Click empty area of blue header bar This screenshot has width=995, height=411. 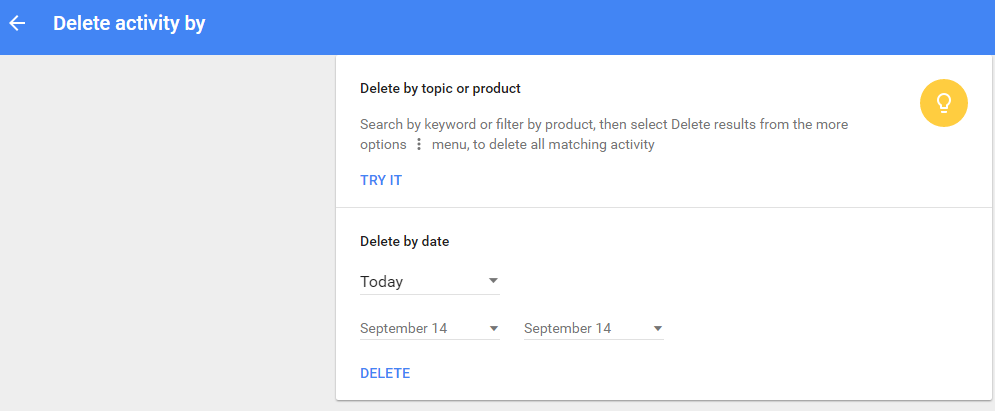coord(600,25)
